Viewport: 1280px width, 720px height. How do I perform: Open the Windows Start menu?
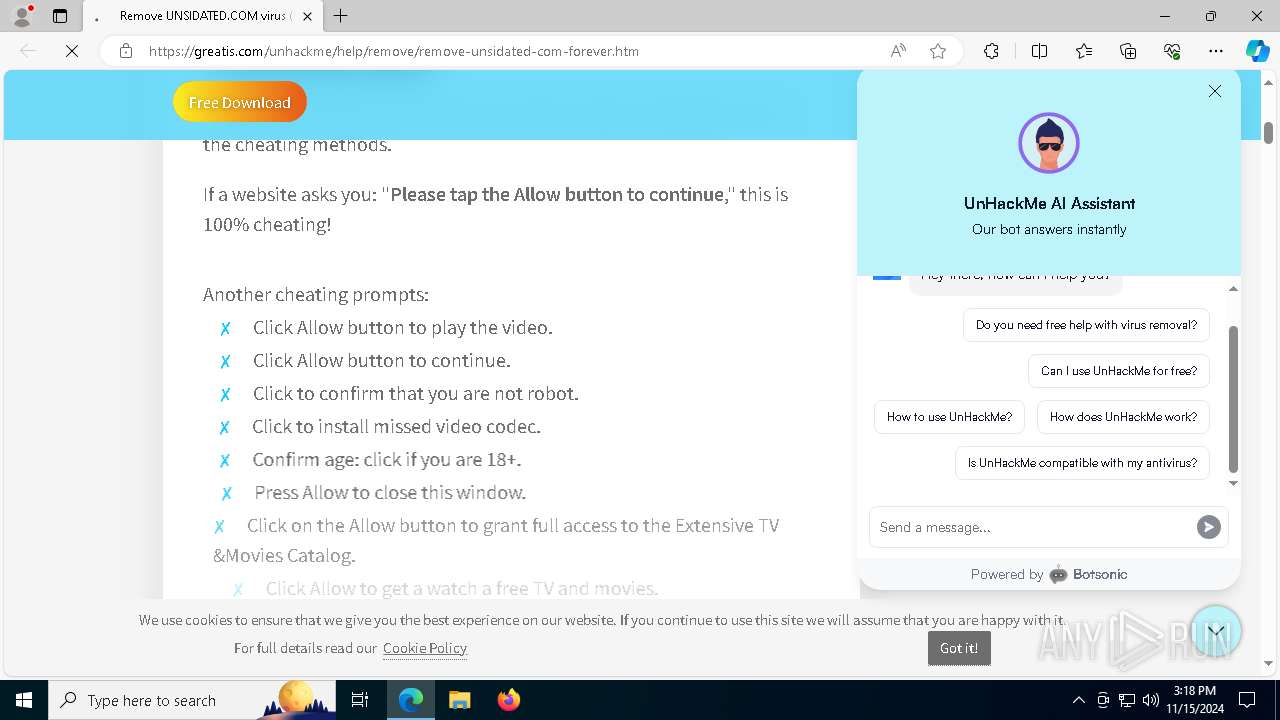(x=24, y=700)
